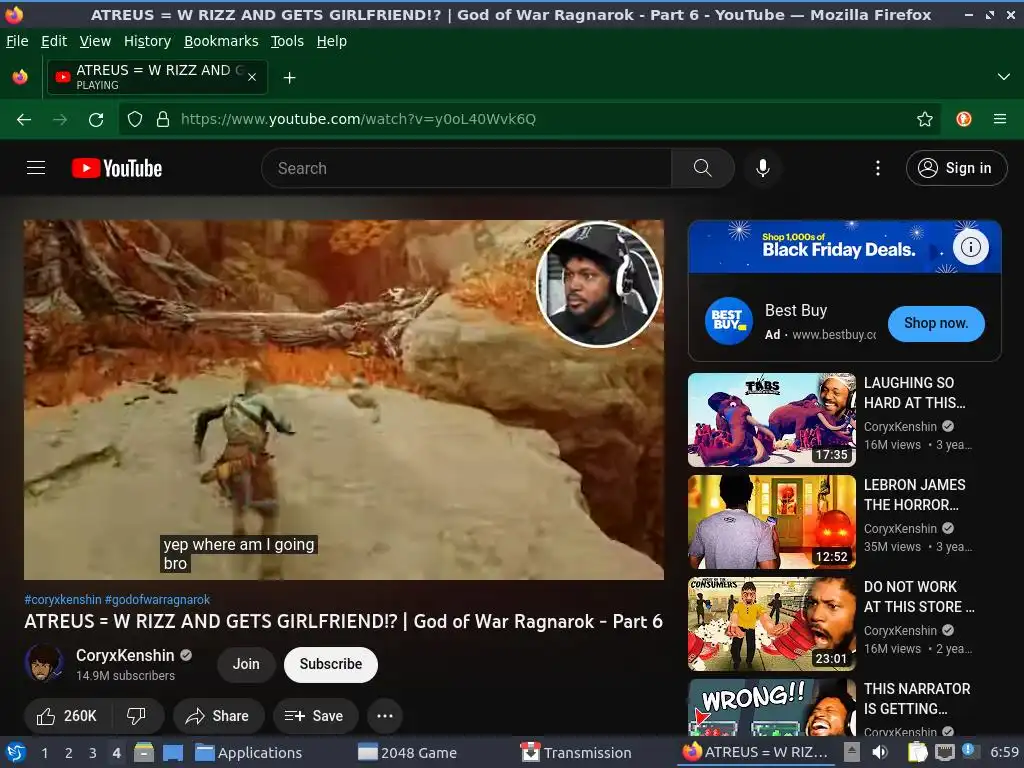The height and width of the screenshot is (768, 1024).
Task: Click the Sign in button
Action: click(956, 168)
